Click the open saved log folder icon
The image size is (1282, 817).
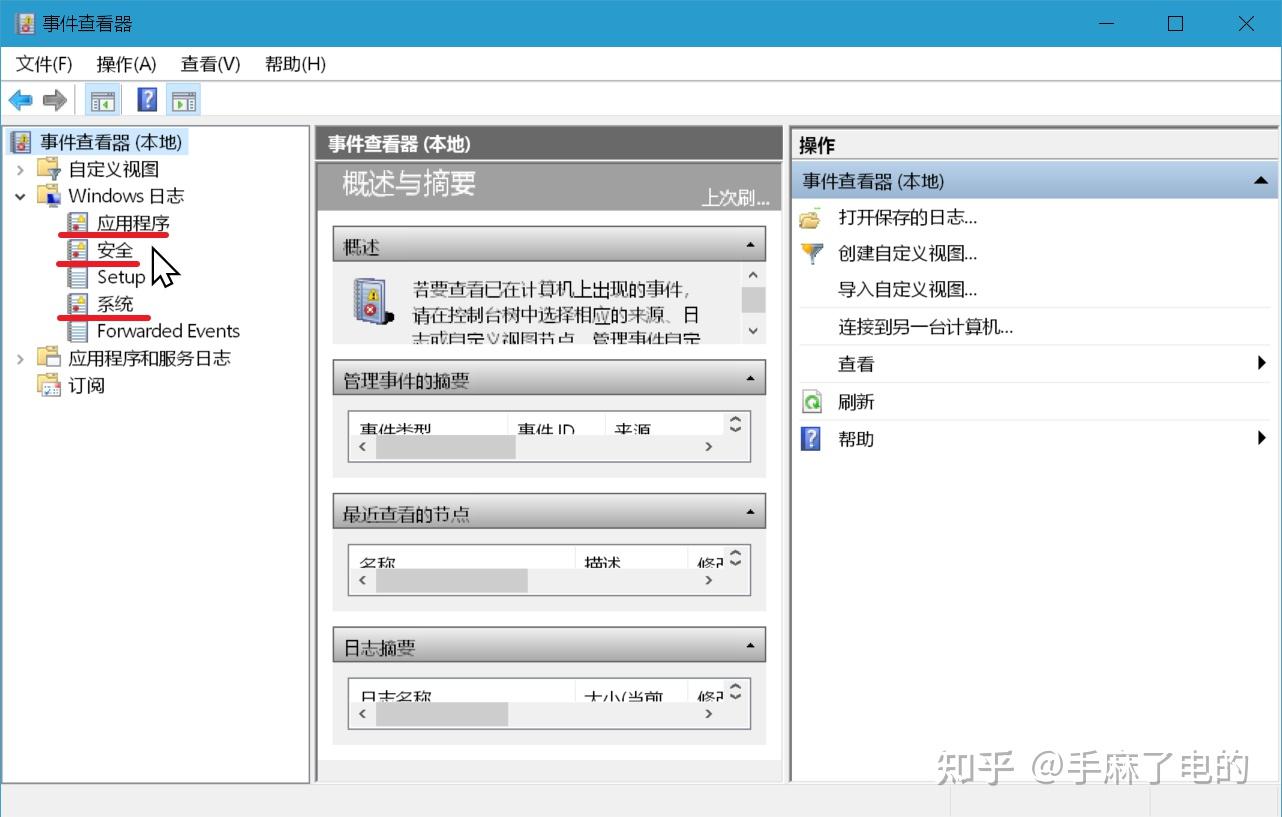point(811,218)
